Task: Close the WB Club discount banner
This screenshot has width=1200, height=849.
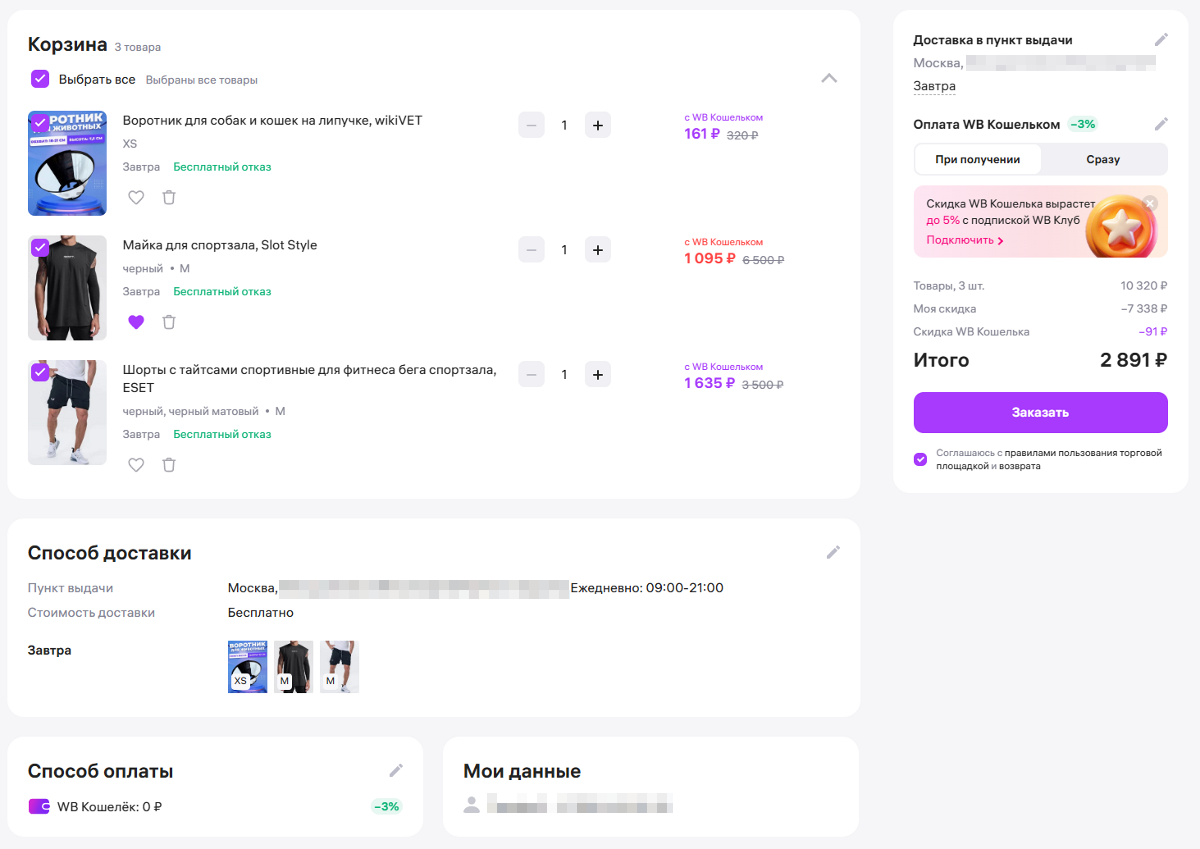Action: (1149, 203)
